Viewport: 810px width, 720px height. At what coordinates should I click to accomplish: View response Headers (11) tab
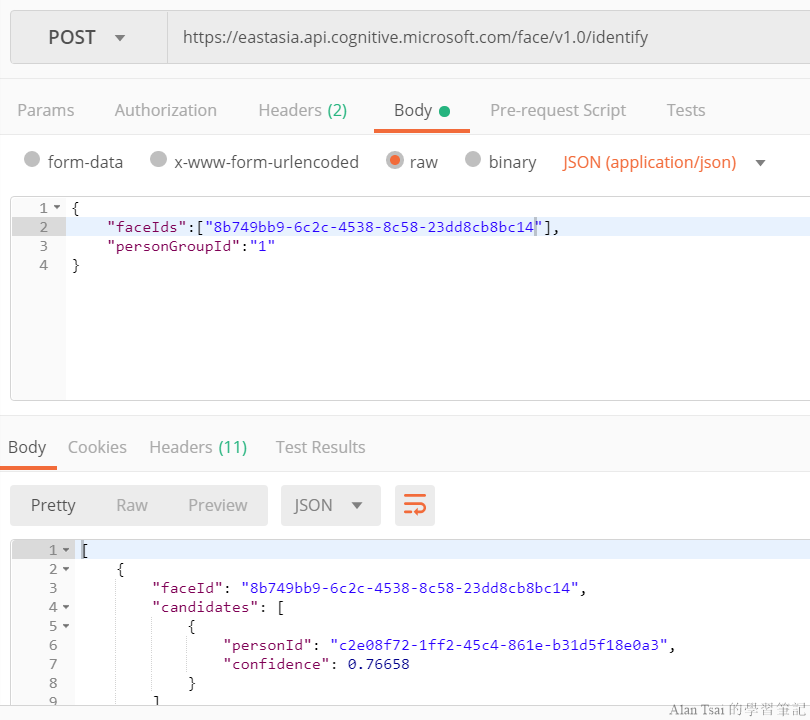pos(198,447)
